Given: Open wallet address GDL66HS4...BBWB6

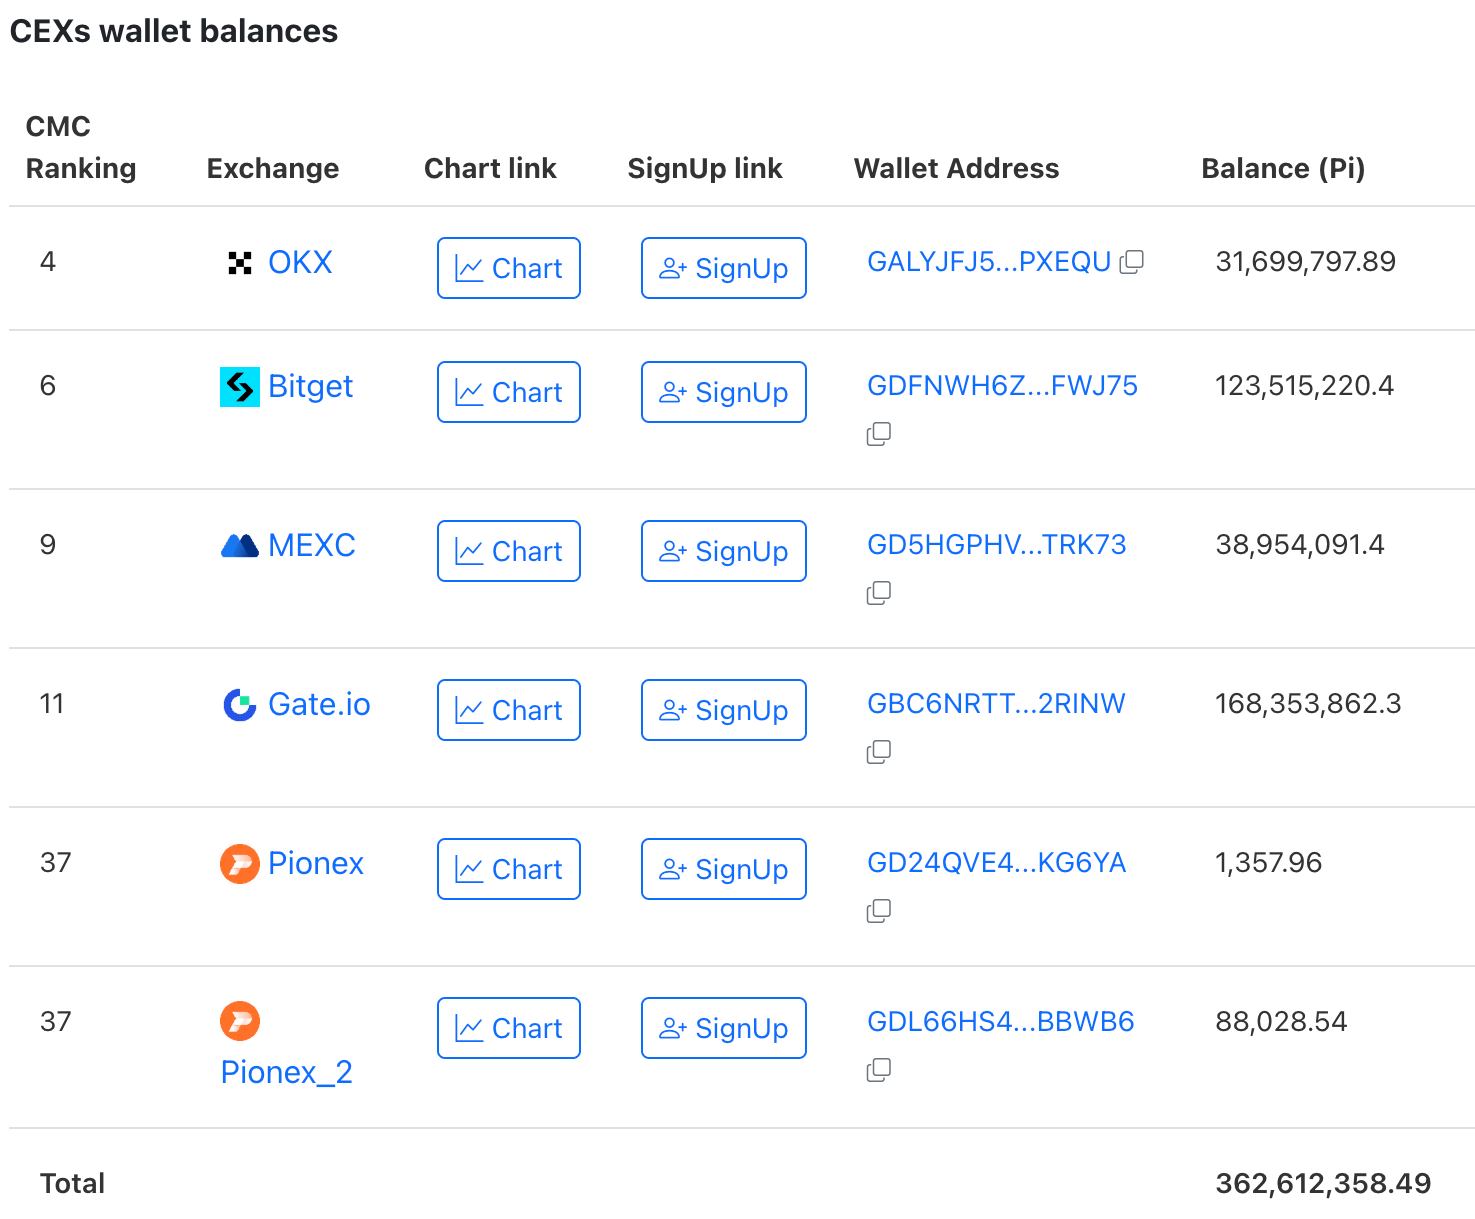Looking at the screenshot, I should pyautogui.click(x=1001, y=1022).
